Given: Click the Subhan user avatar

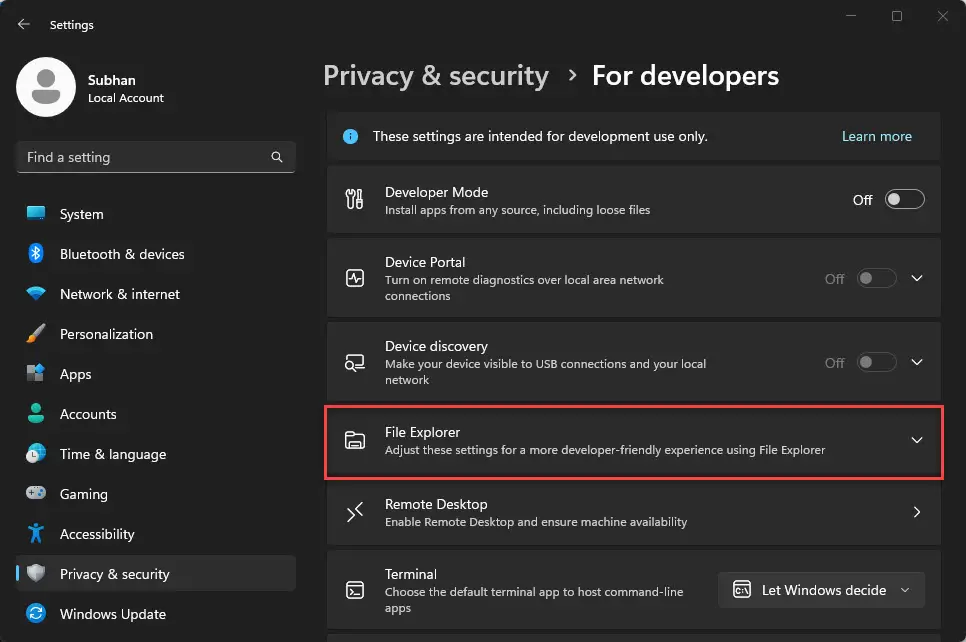Looking at the screenshot, I should pos(46,87).
